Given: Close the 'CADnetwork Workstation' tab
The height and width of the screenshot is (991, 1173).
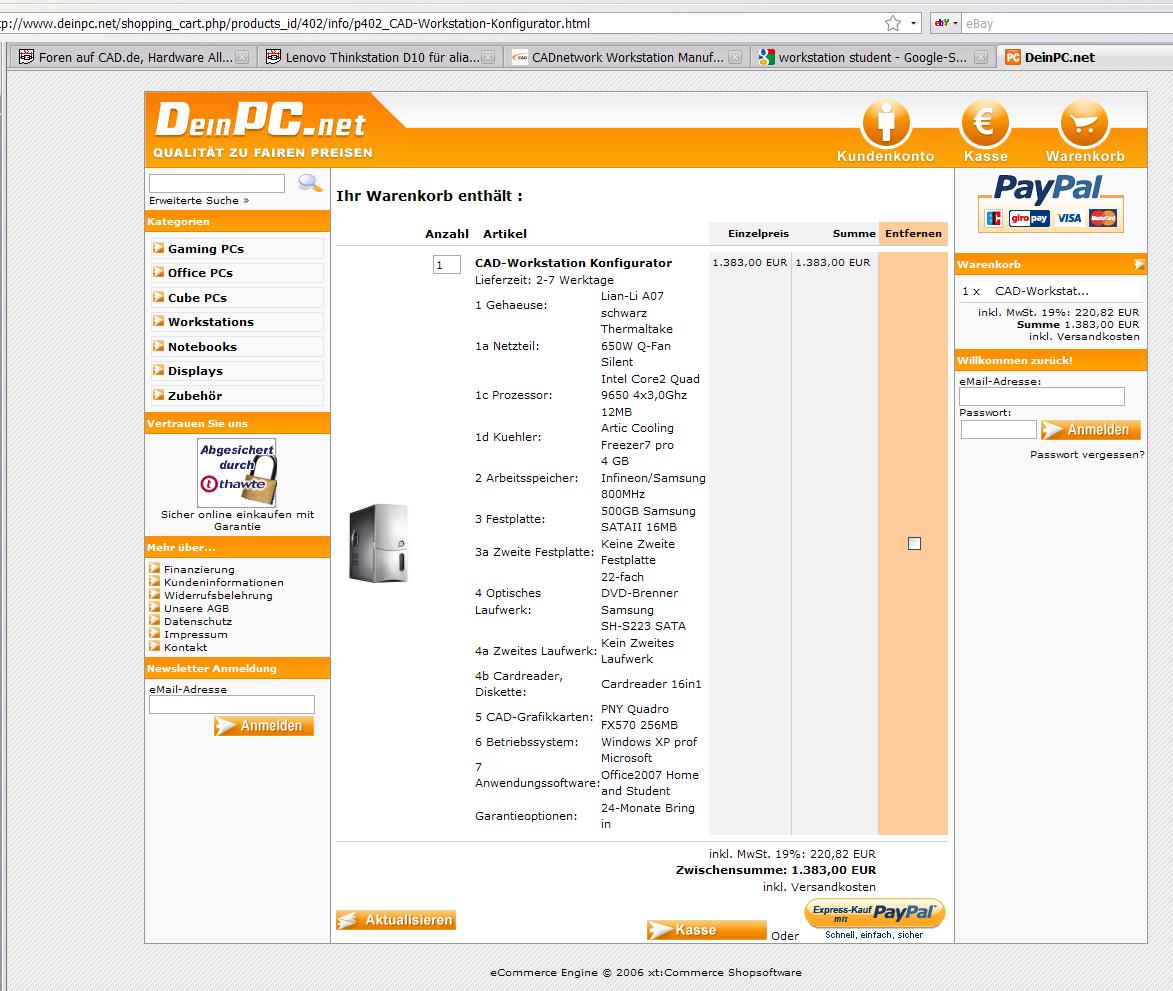Looking at the screenshot, I should coord(735,58).
